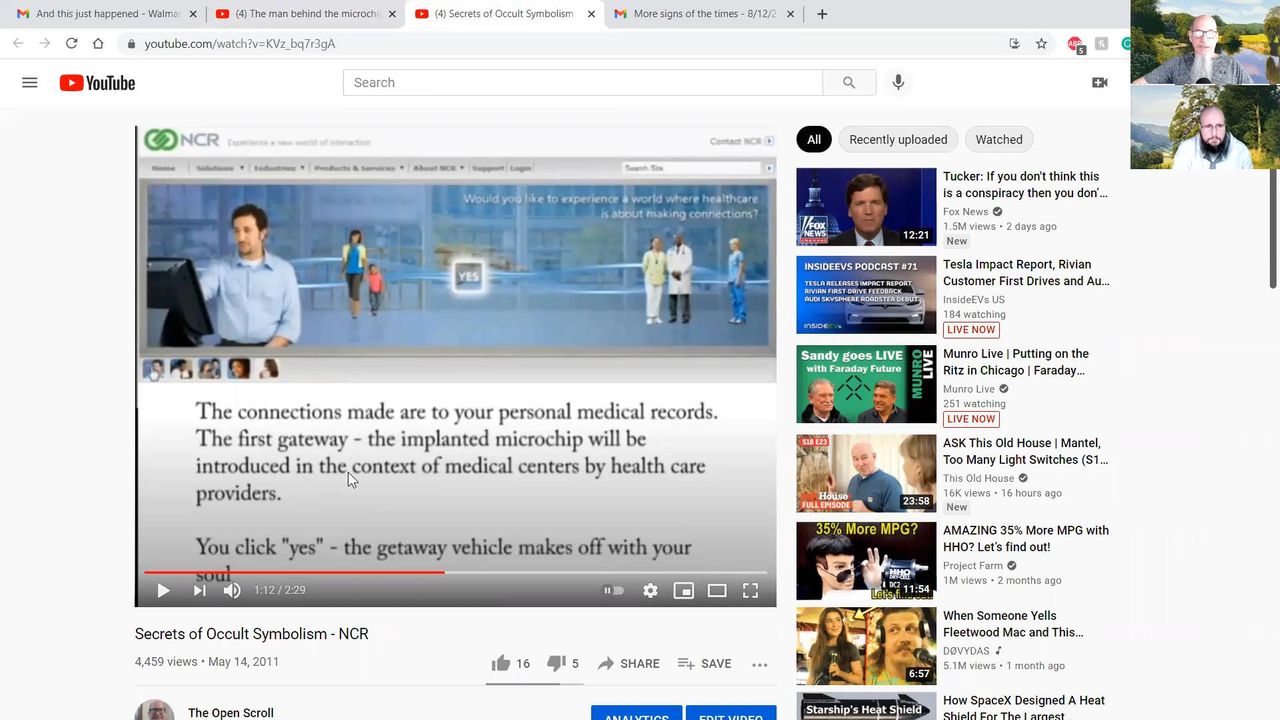This screenshot has width=1280, height=720.
Task: Select the Recently uploaded filter chip
Action: point(897,140)
